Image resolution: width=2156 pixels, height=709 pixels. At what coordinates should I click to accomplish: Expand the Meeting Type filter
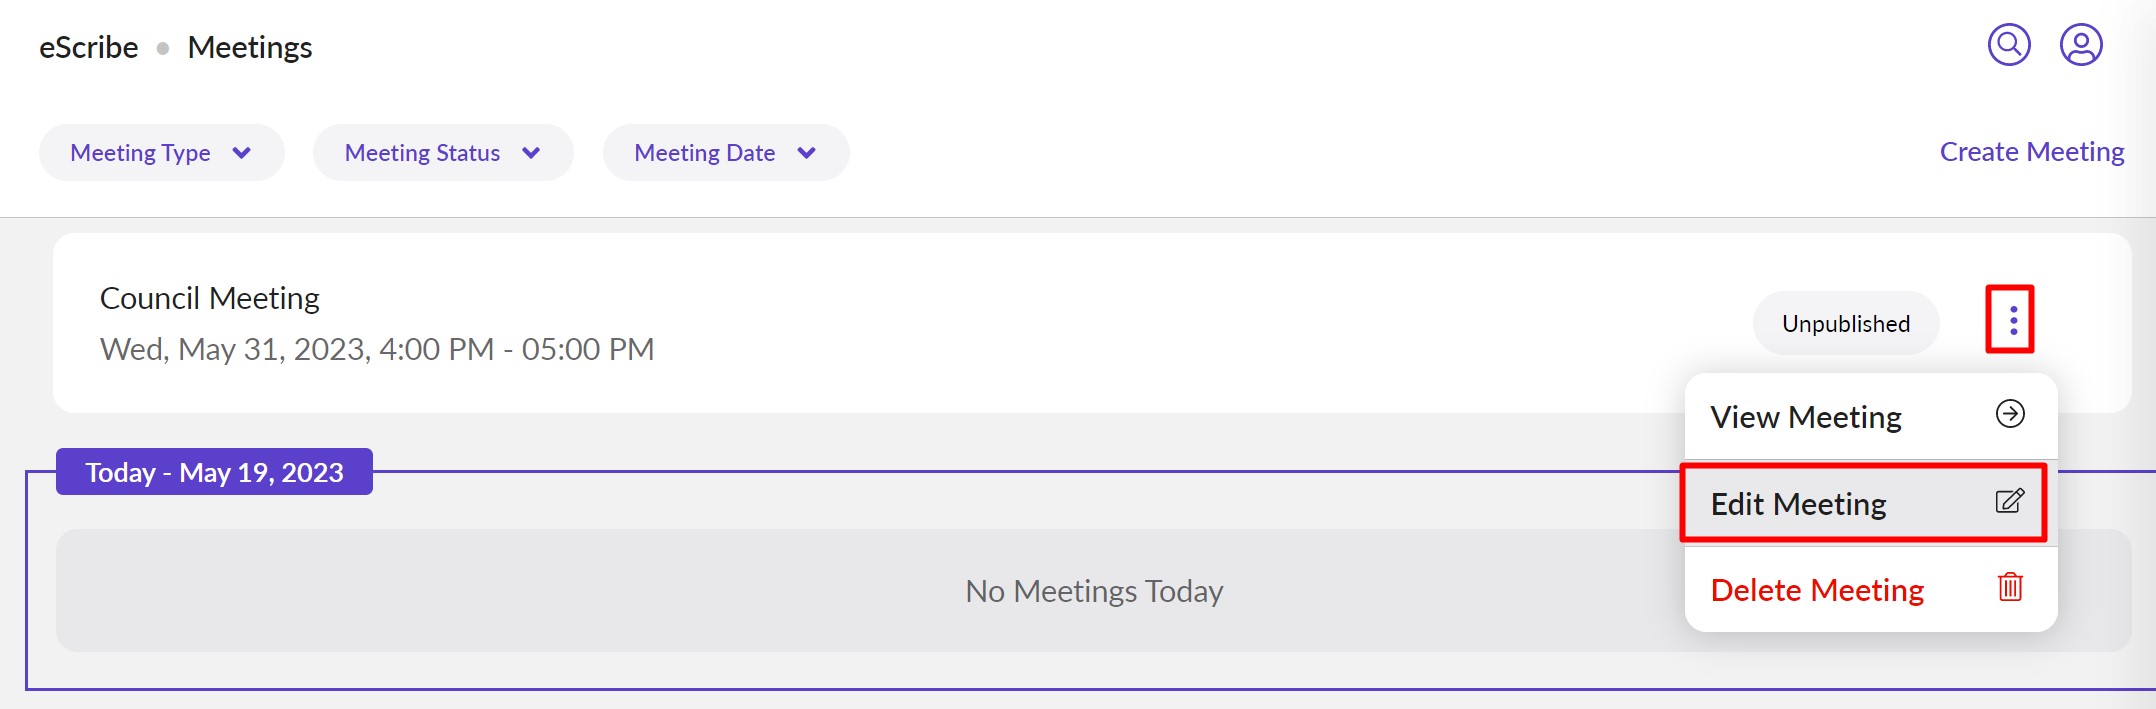coord(161,152)
